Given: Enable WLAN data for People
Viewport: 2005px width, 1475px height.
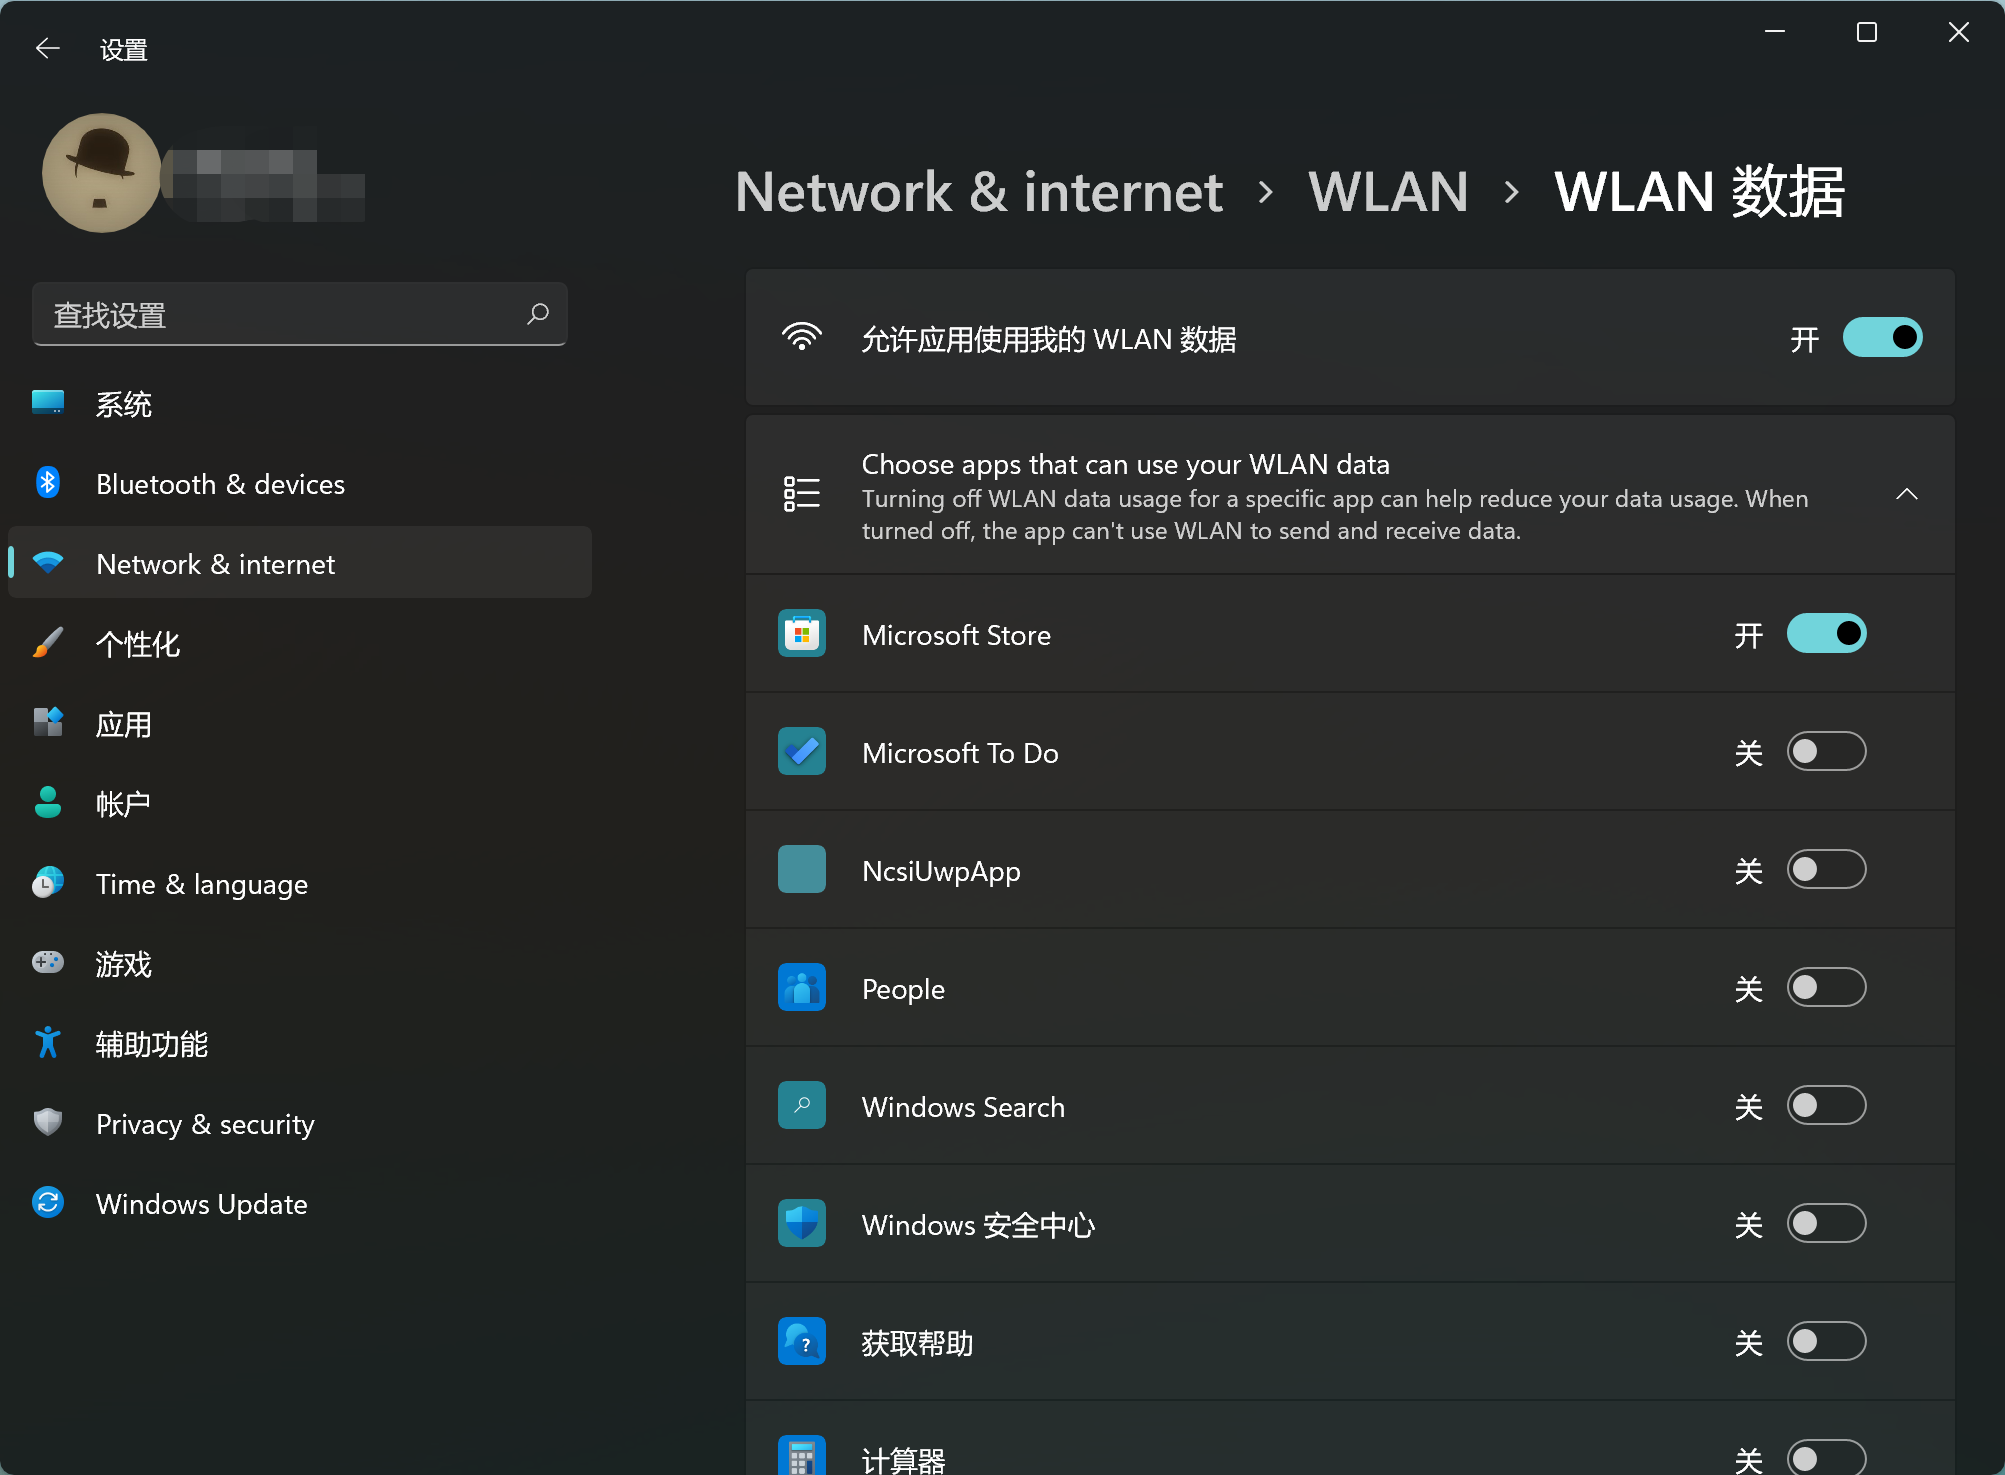Looking at the screenshot, I should [1826, 988].
